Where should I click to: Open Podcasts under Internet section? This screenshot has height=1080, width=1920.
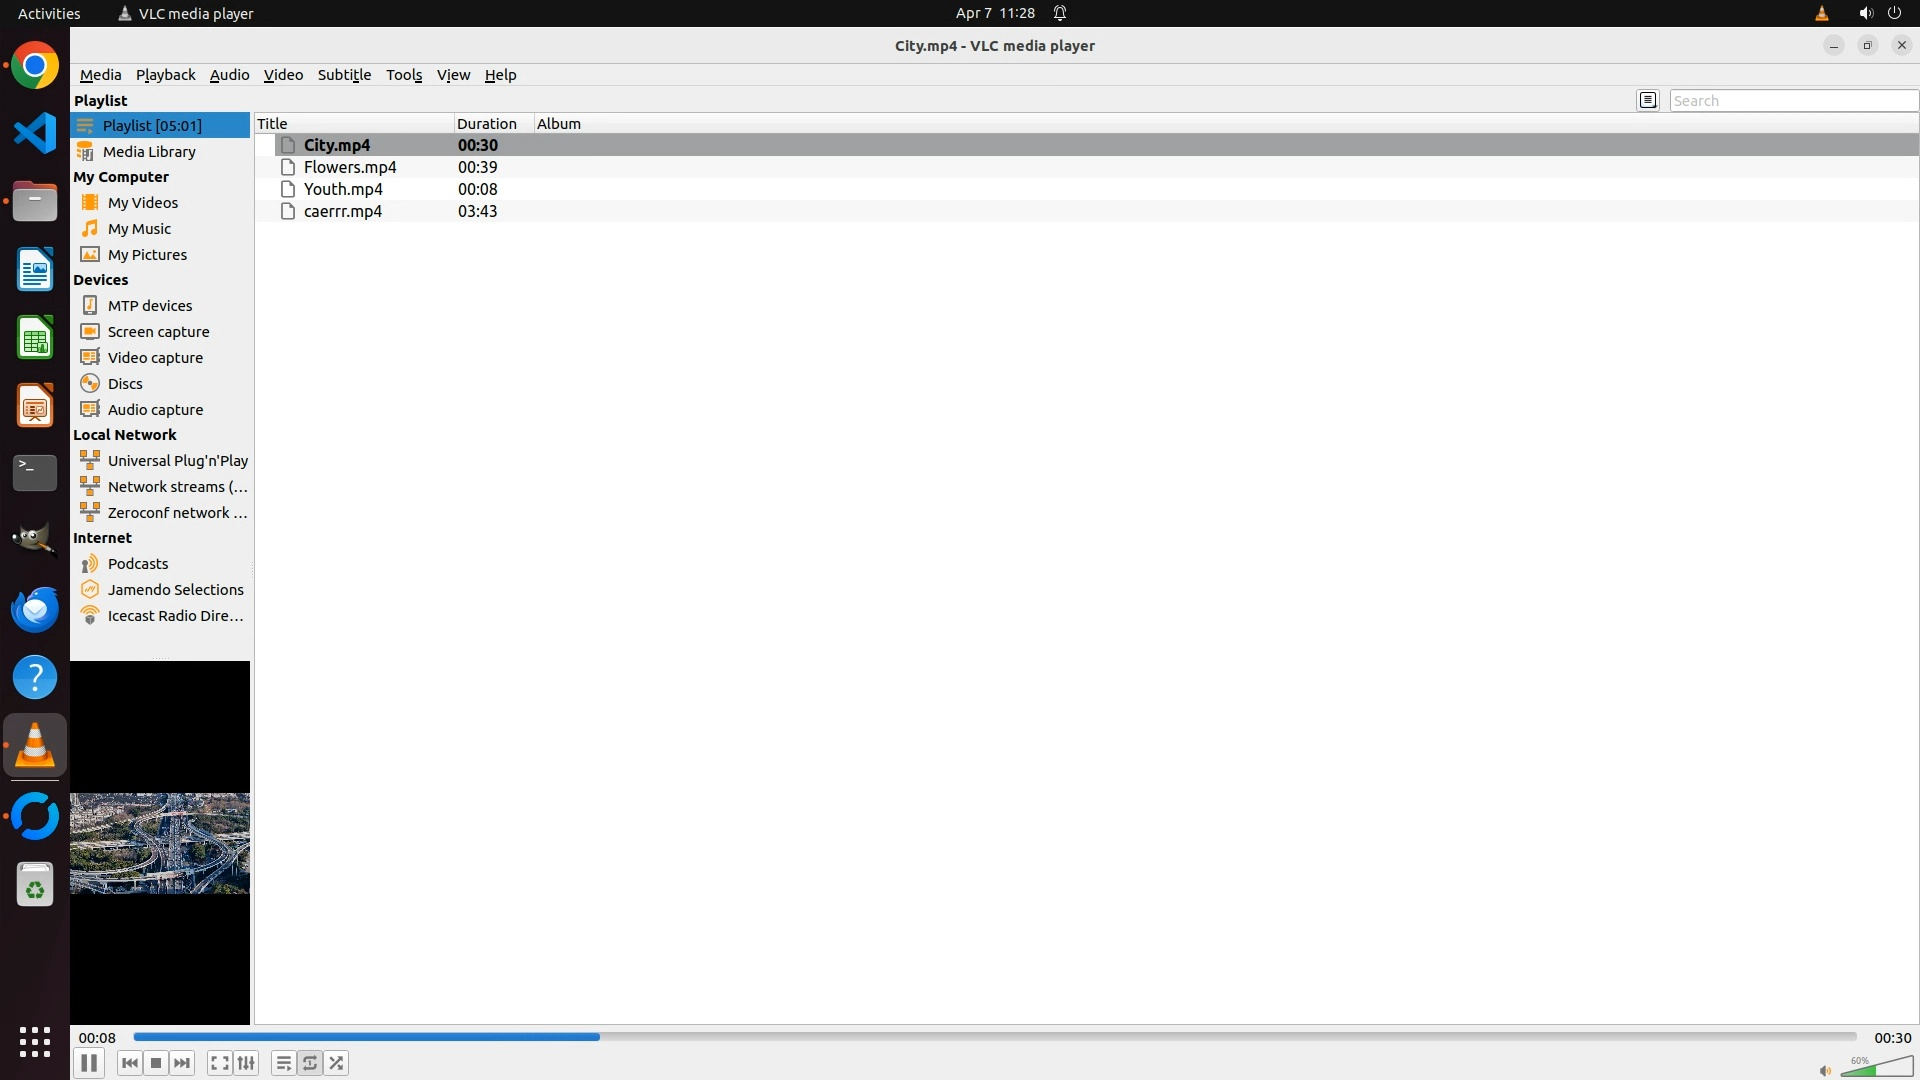pos(138,564)
